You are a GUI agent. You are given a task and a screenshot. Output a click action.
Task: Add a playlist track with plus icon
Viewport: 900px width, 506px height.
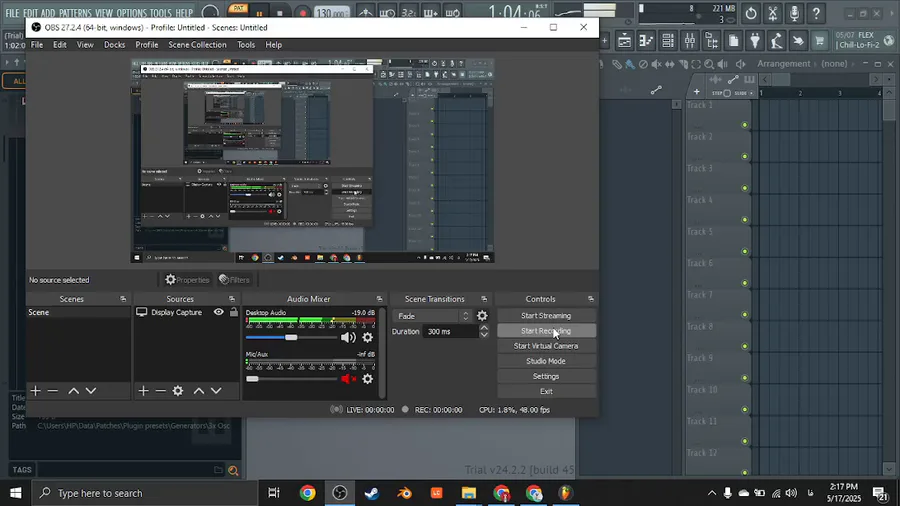click(x=696, y=92)
